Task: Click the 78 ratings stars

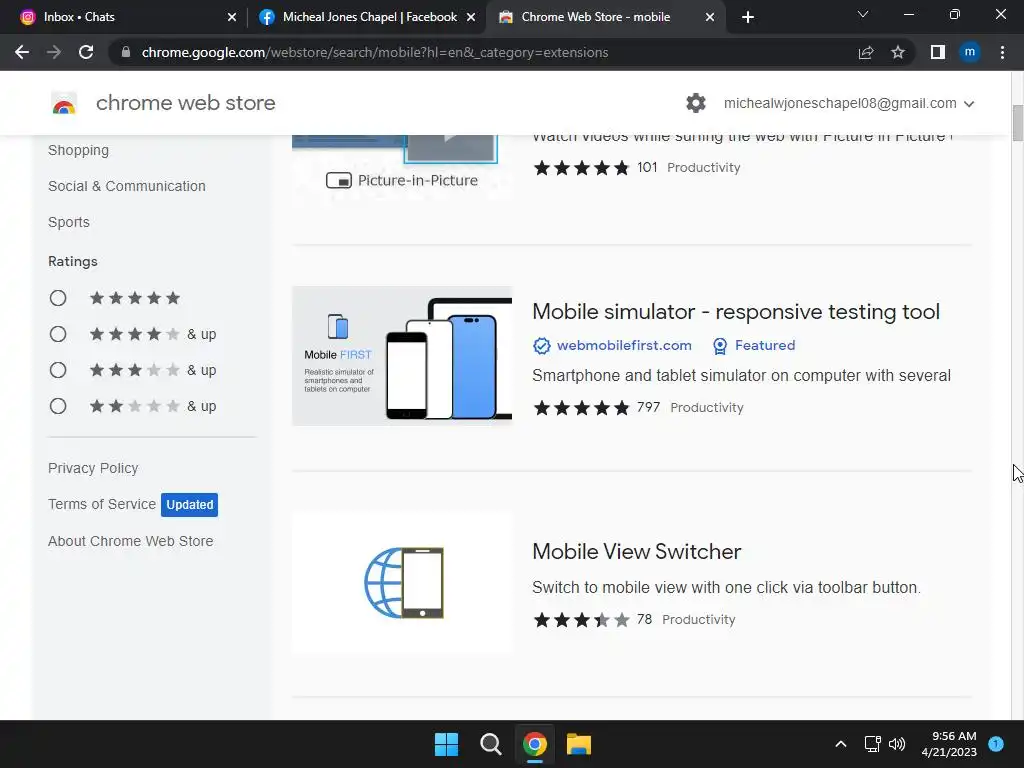Action: click(581, 620)
